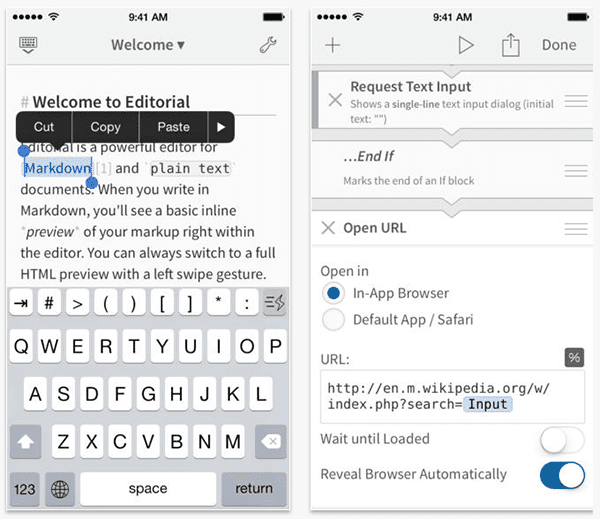
Task: Tap the Welcome to Editorial heading
Action: [x=111, y=102]
